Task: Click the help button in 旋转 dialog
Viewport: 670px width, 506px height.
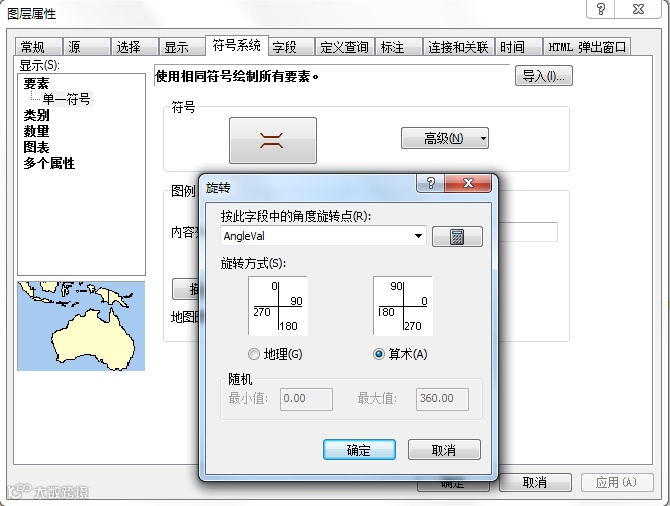Action: [x=430, y=183]
